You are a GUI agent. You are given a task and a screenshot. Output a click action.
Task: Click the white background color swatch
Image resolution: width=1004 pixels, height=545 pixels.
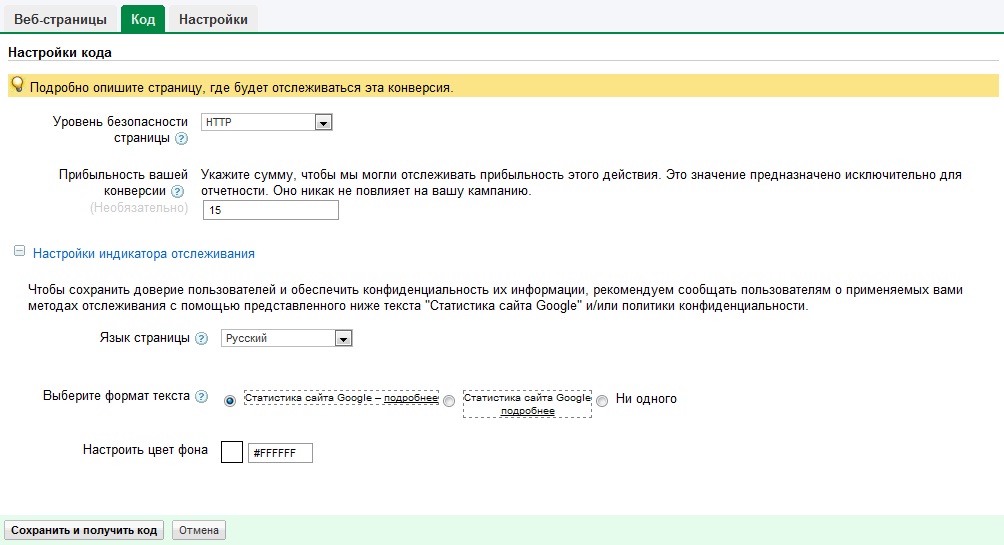point(231,453)
